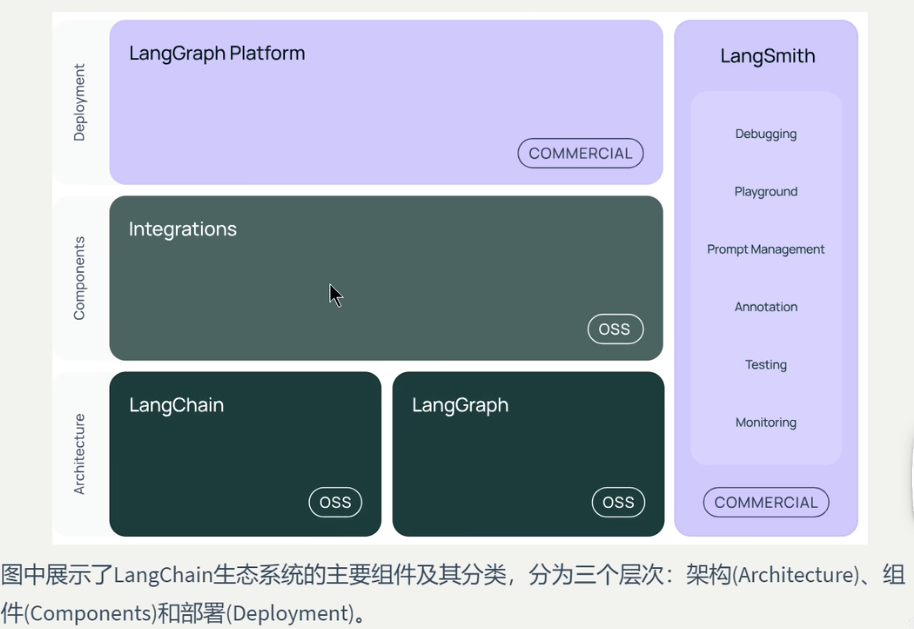Viewport: 914px width, 629px height.
Task: Select the Annotation entry in LangSmith
Action: pos(766,307)
